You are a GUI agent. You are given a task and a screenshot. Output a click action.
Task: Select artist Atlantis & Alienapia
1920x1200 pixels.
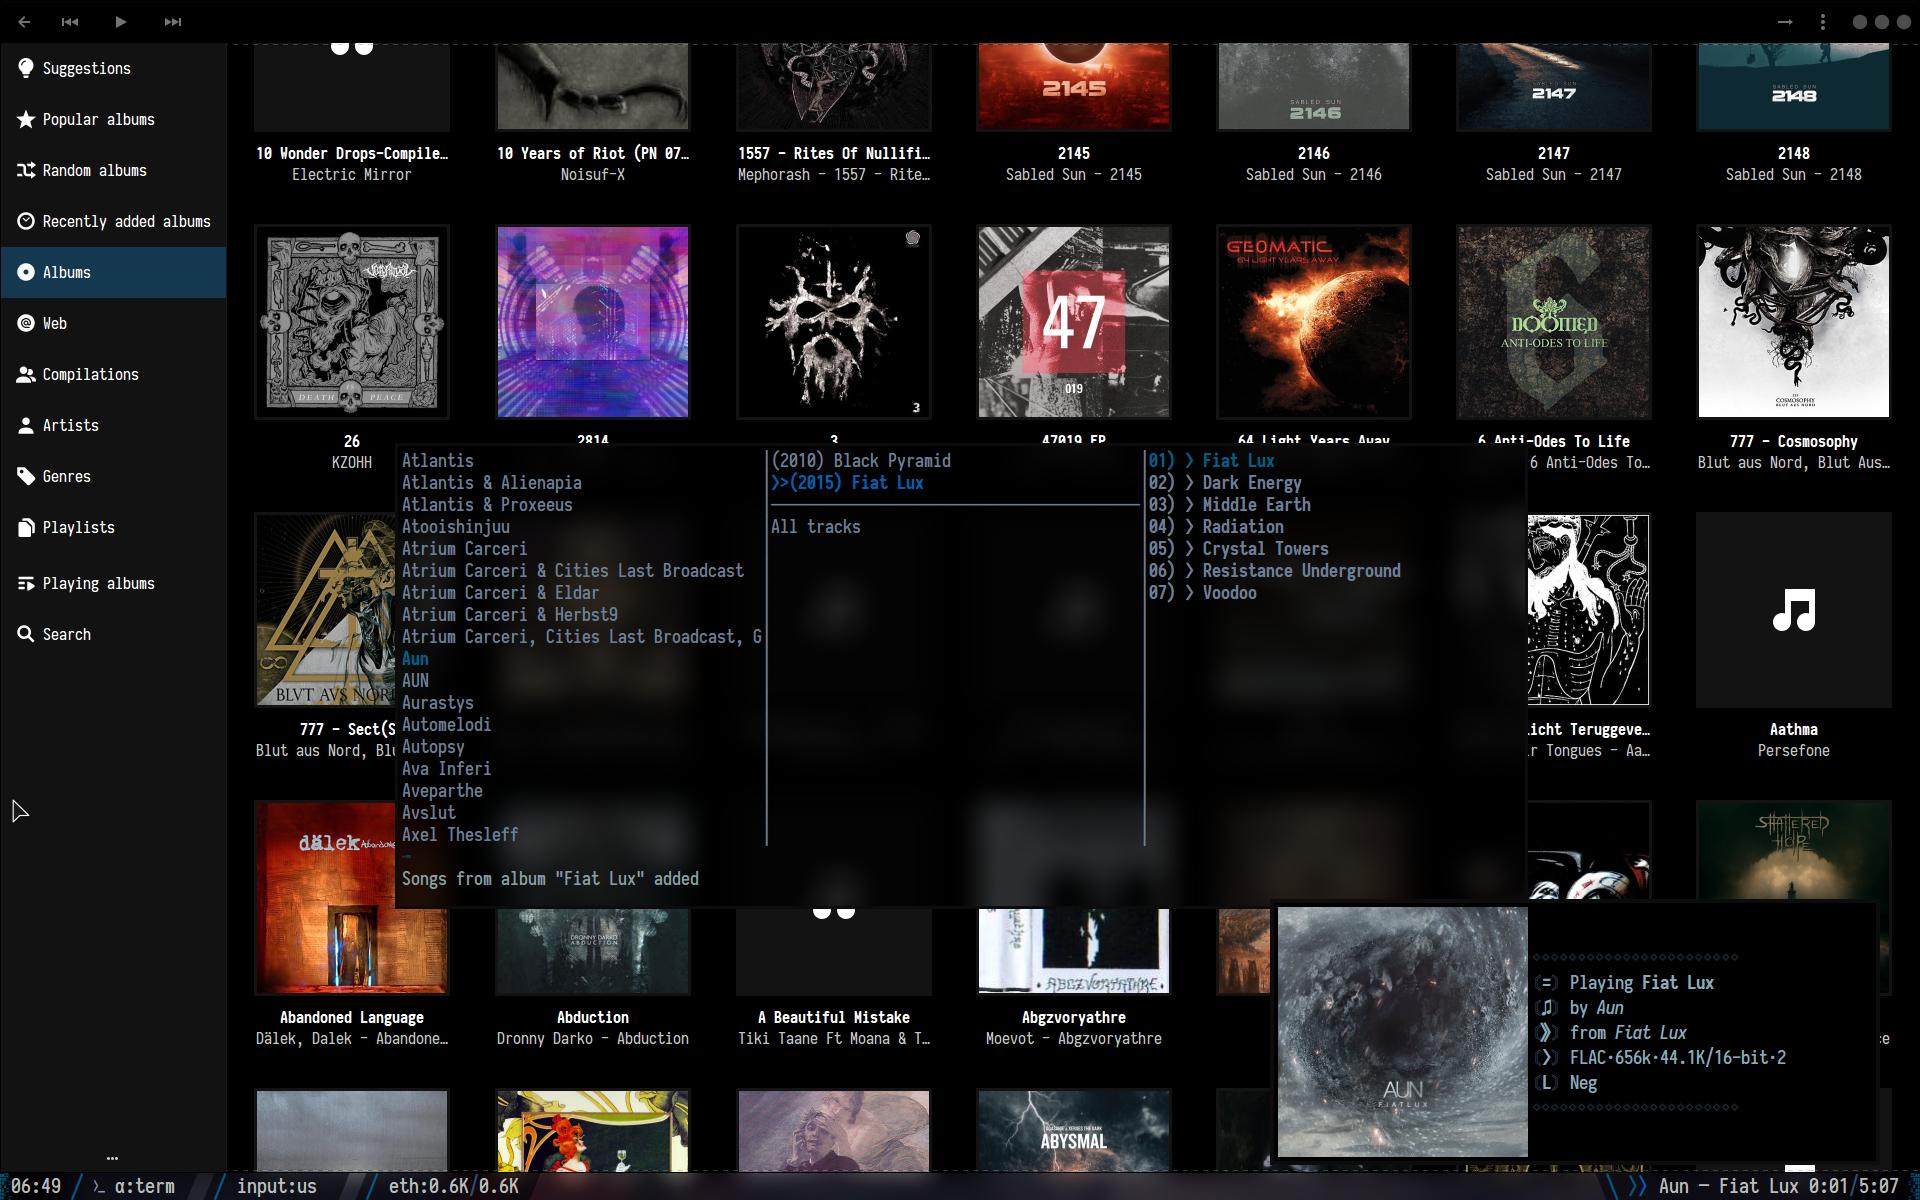click(x=492, y=482)
